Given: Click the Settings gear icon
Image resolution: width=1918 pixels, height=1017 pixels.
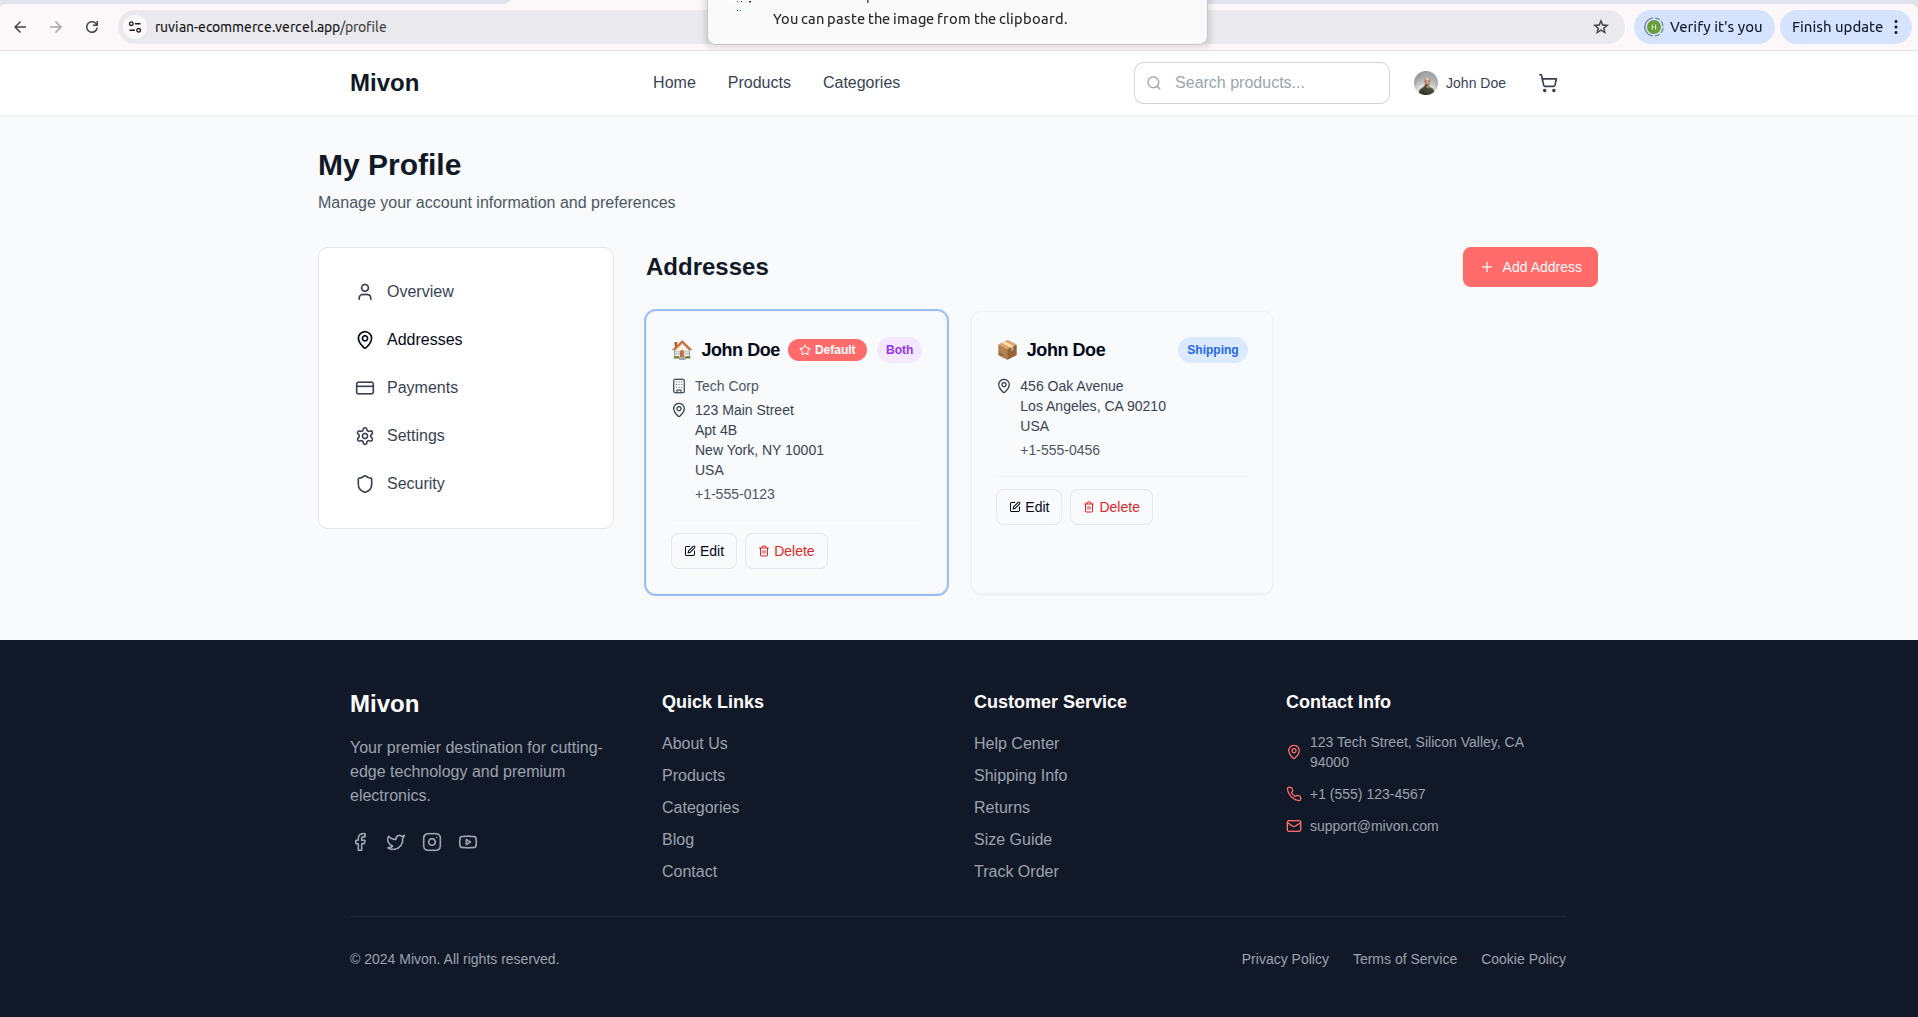Looking at the screenshot, I should tap(365, 436).
